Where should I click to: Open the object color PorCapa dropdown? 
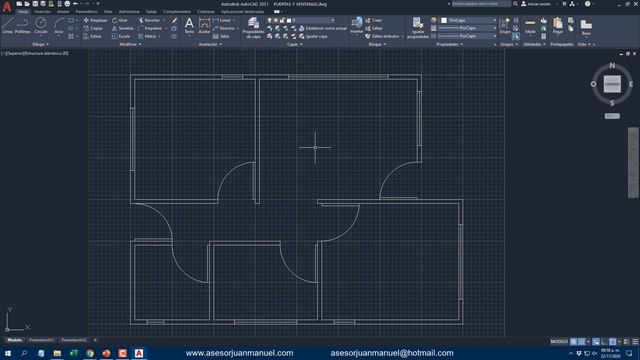(468, 20)
